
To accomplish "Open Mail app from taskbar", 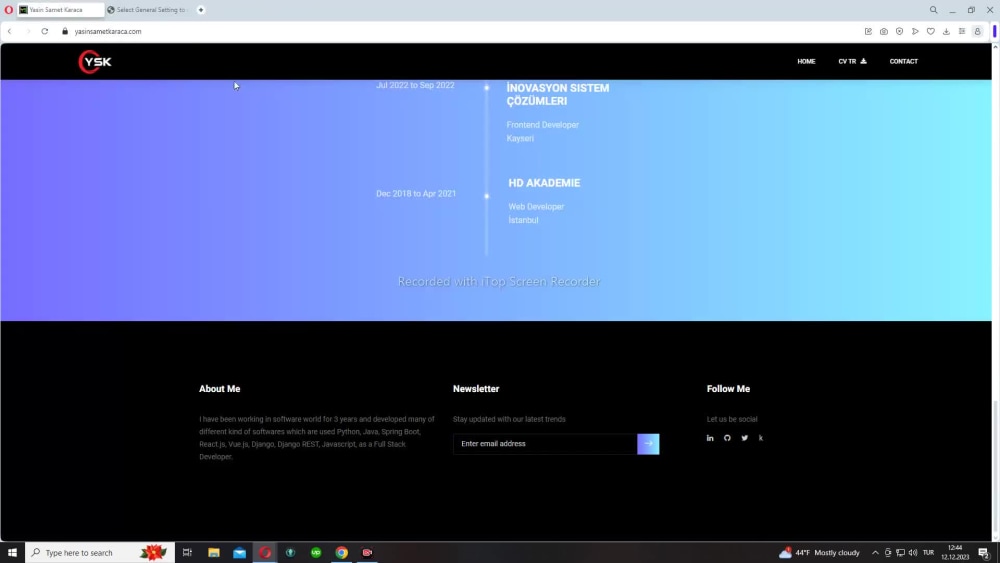I will tap(239, 553).
